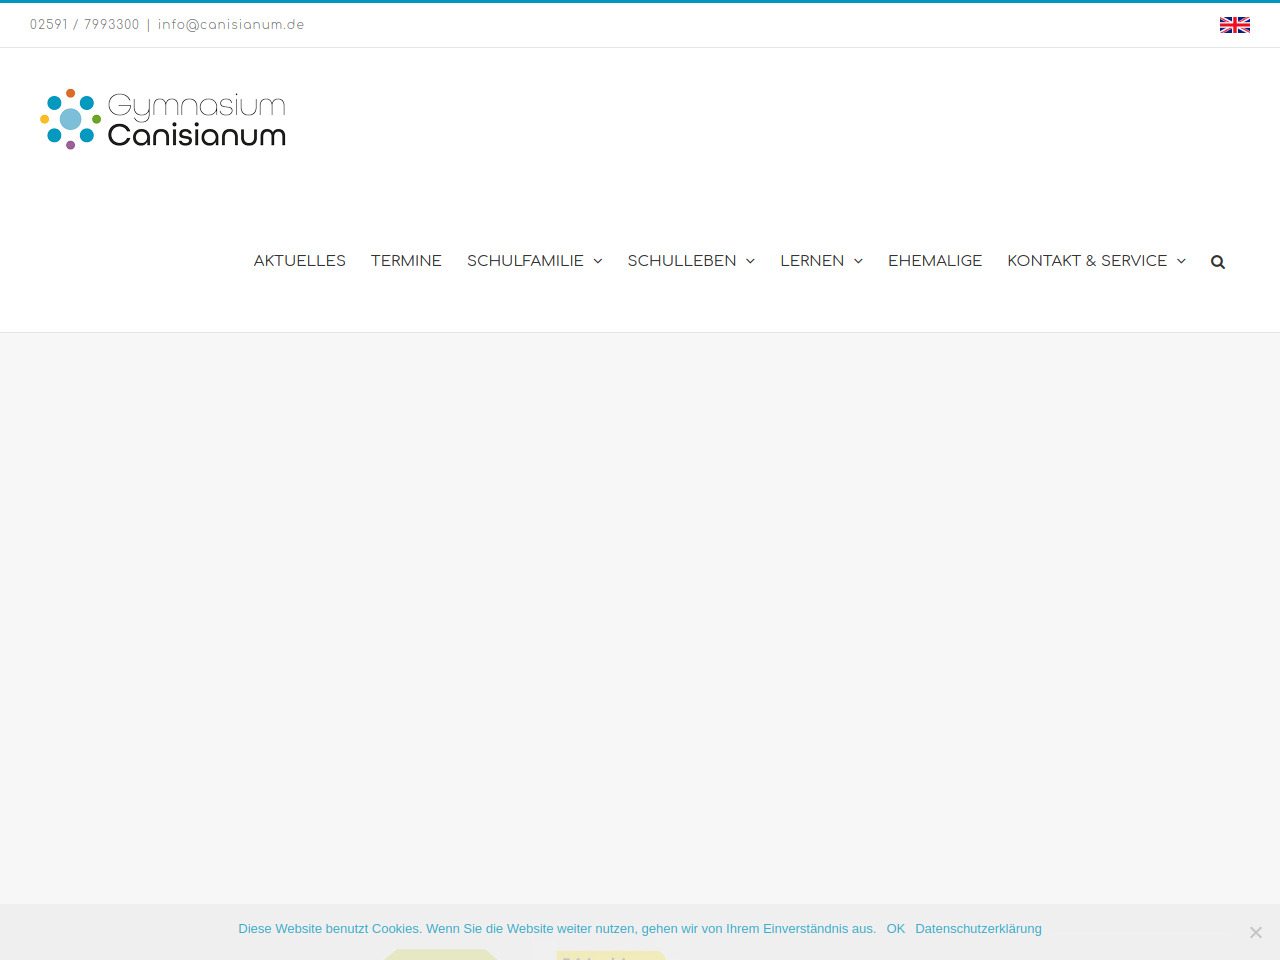The image size is (1280, 960).
Task: Expand the SCHULLEBEN dropdown arrow
Action: [x=750, y=261]
